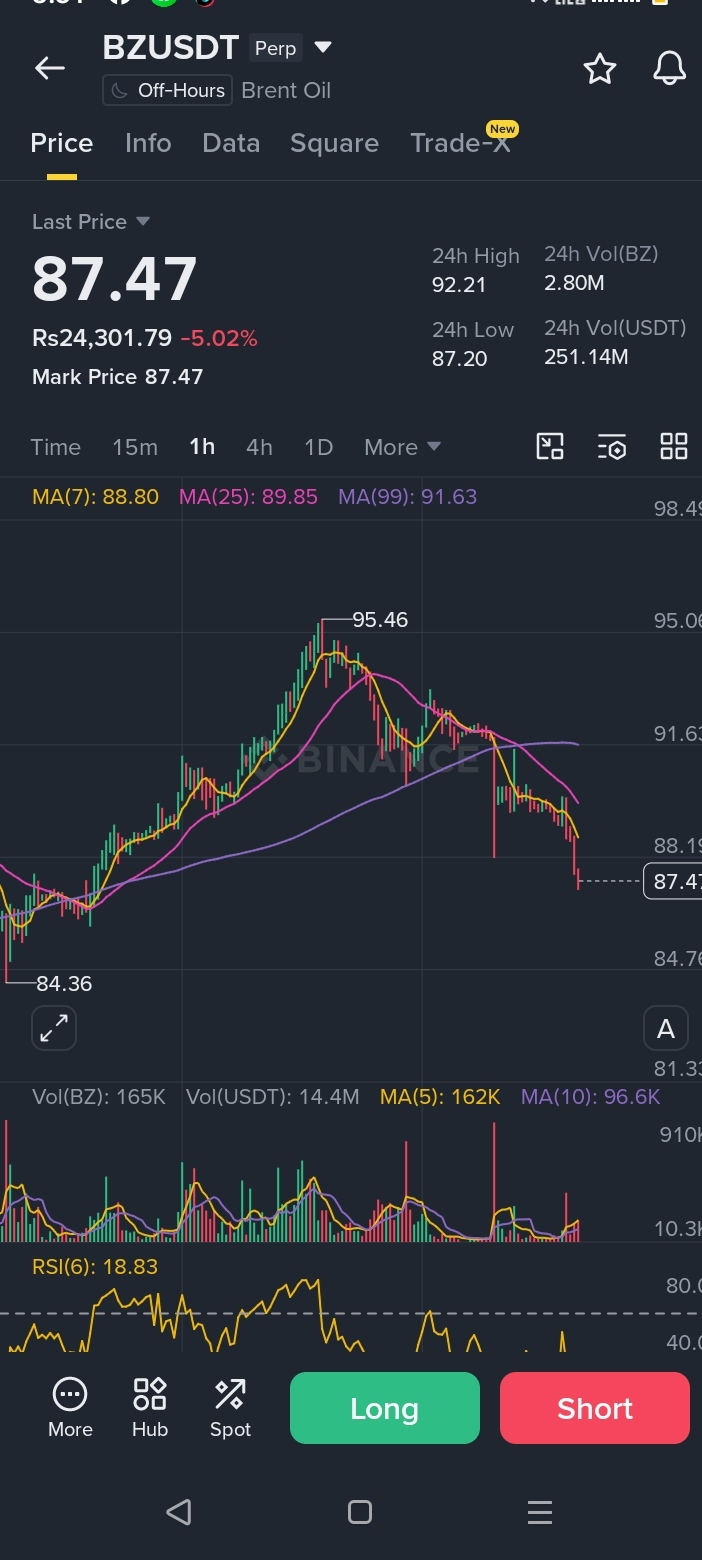Switch to the Info tab
Screen dimensions: 702x1560
click(x=148, y=143)
